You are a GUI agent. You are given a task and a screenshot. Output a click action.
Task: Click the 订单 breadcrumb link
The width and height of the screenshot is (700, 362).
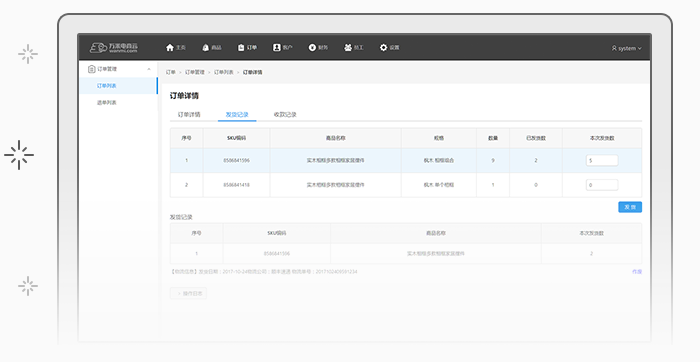point(171,72)
